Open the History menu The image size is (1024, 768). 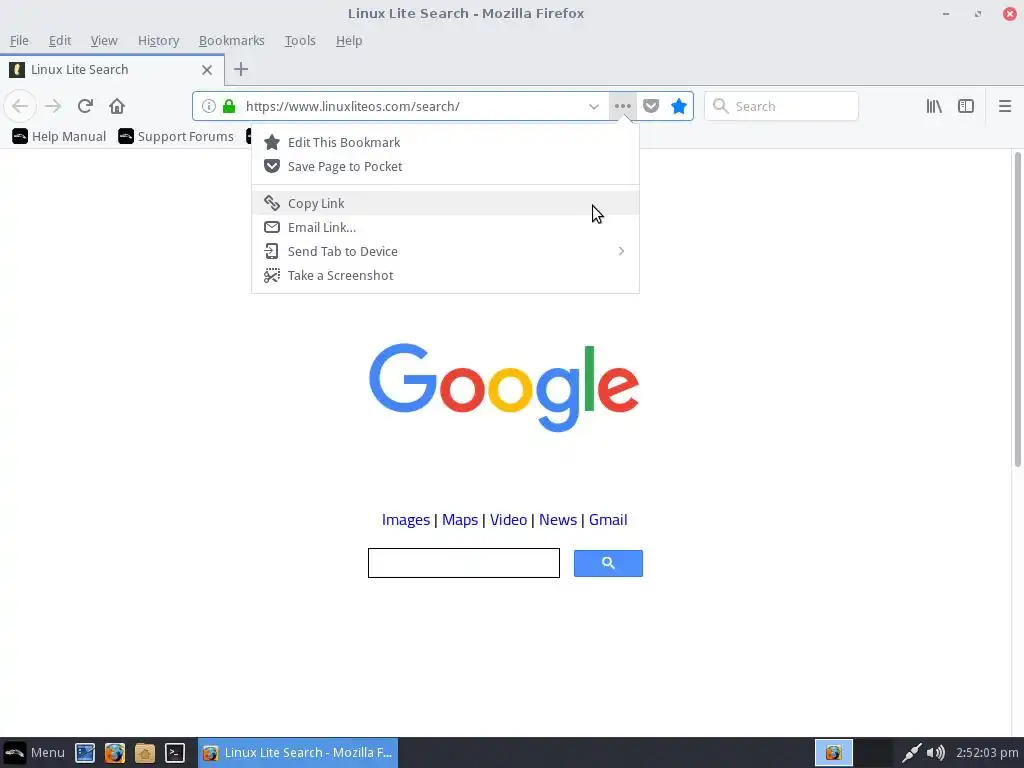point(158,40)
